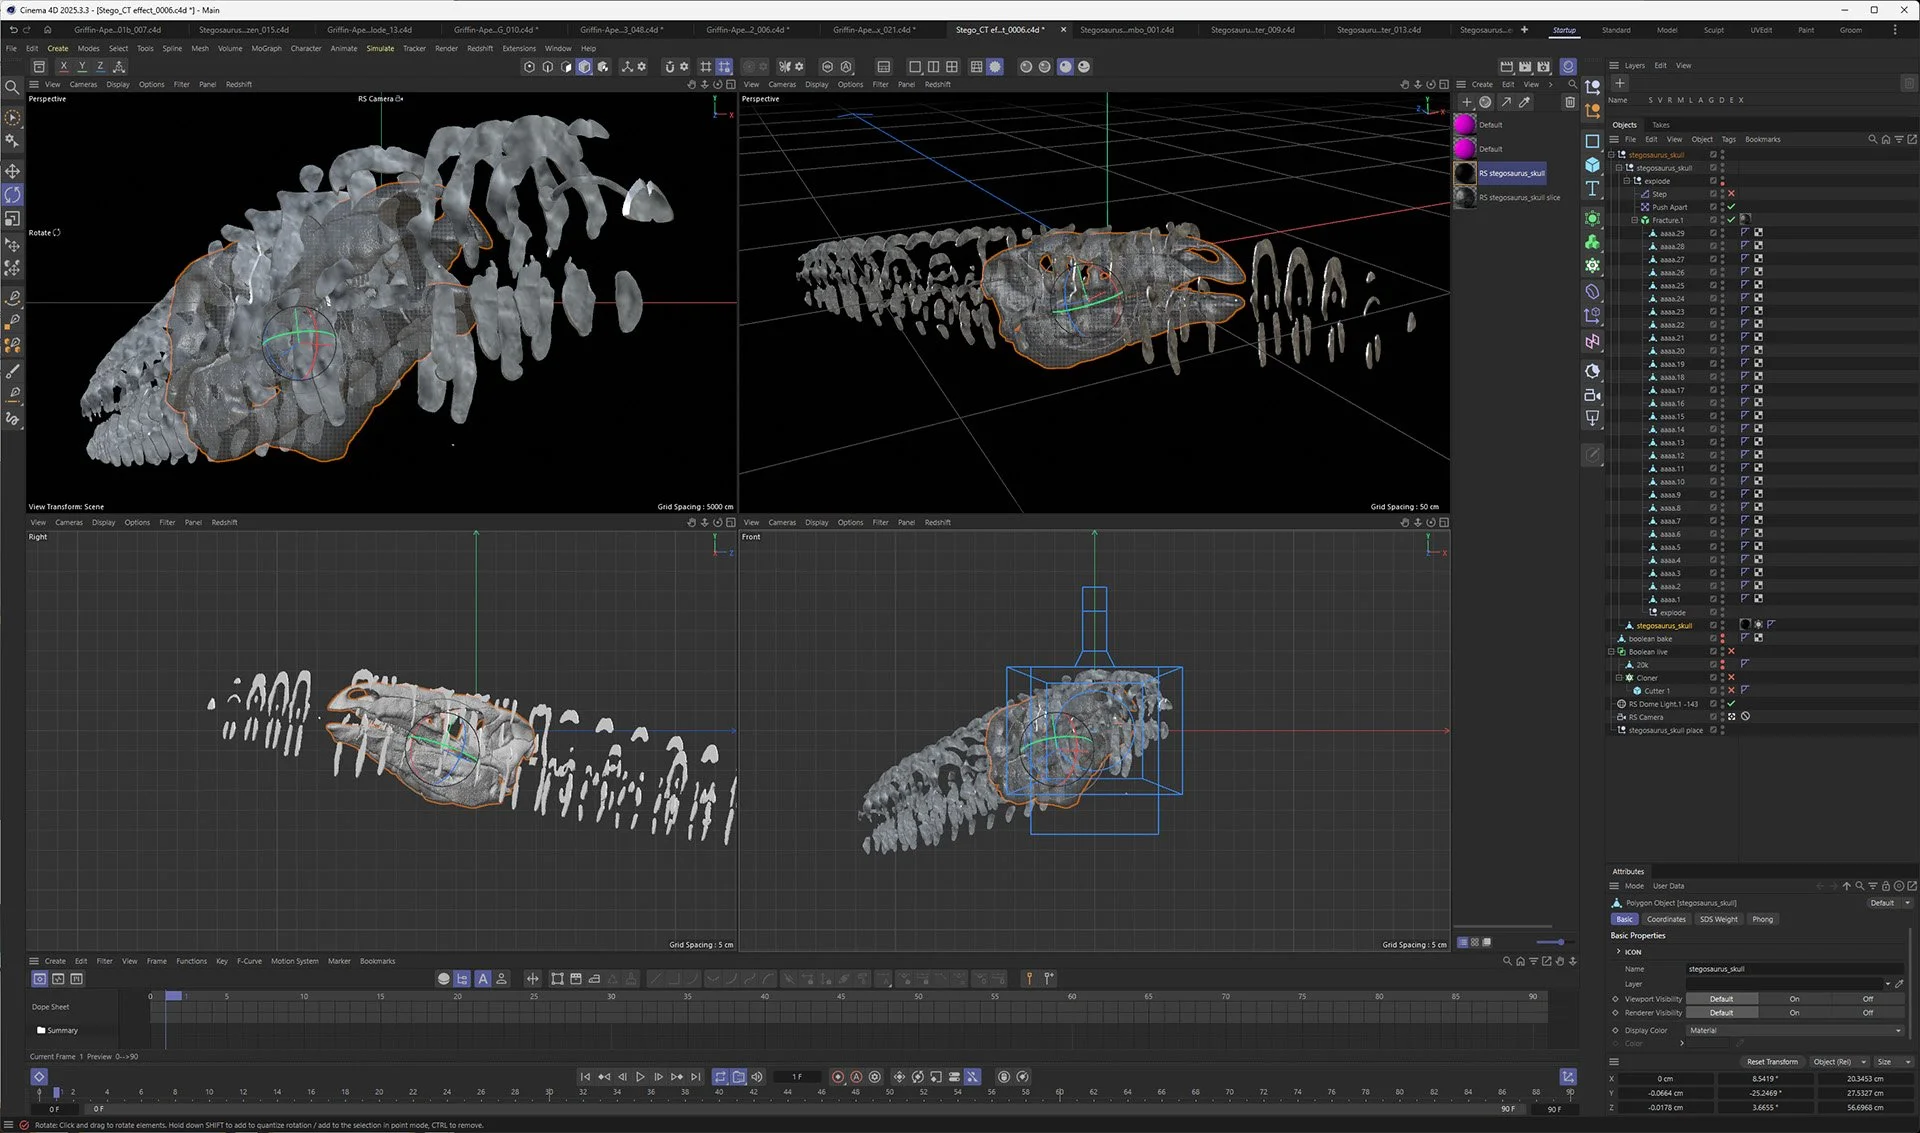
Task: Set Viewport Visibility to Off
Action: (x=1867, y=999)
